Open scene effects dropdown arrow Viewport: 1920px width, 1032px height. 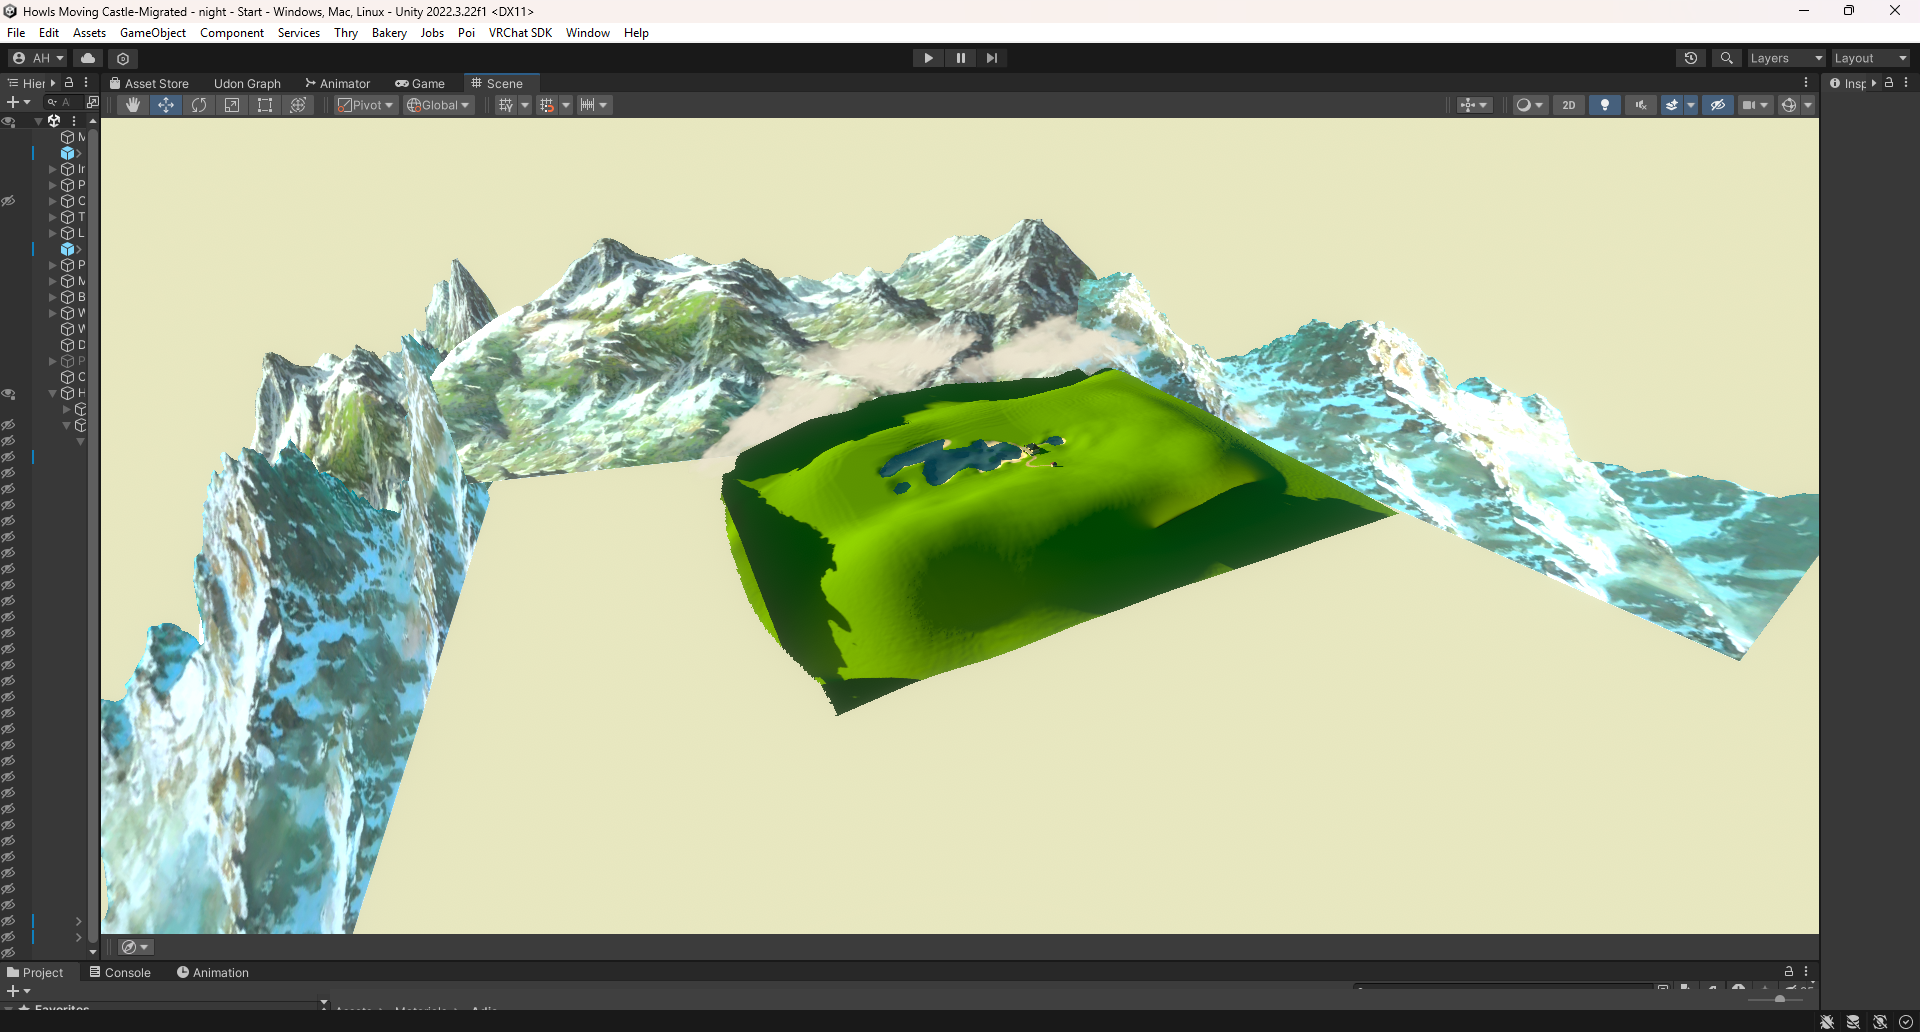pyautogui.click(x=1691, y=105)
